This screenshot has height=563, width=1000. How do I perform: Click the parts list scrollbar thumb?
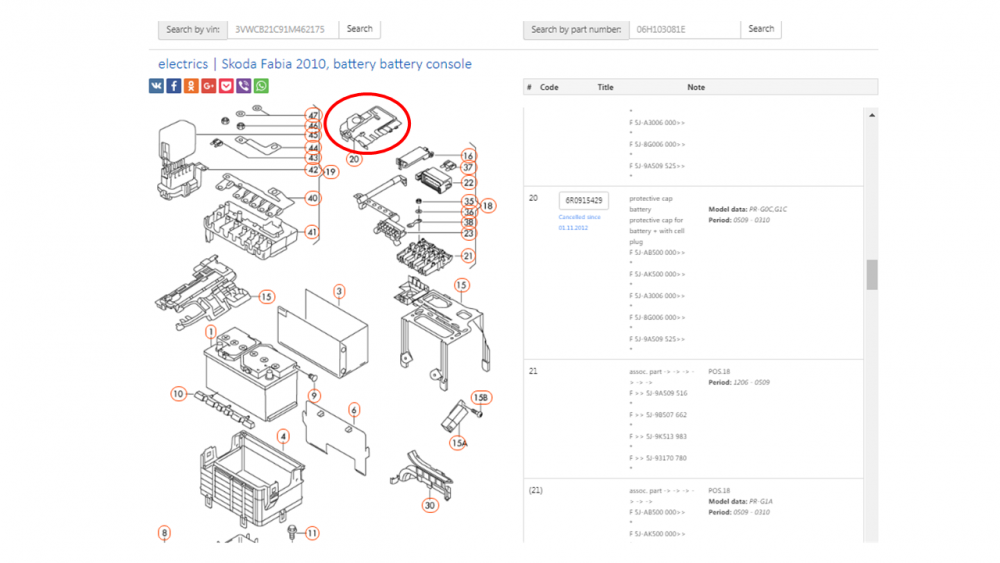872,275
